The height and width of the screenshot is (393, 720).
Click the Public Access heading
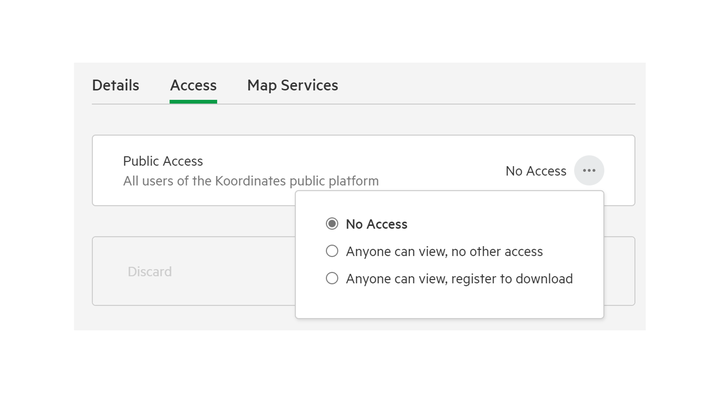click(163, 161)
